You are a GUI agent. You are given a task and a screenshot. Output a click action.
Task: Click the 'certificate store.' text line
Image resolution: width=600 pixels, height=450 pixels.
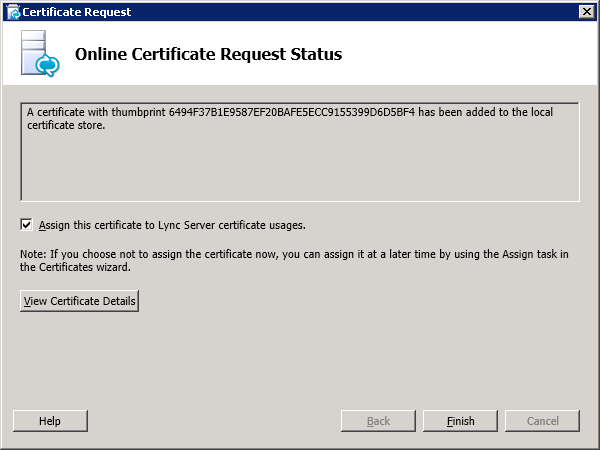[x=66, y=126]
